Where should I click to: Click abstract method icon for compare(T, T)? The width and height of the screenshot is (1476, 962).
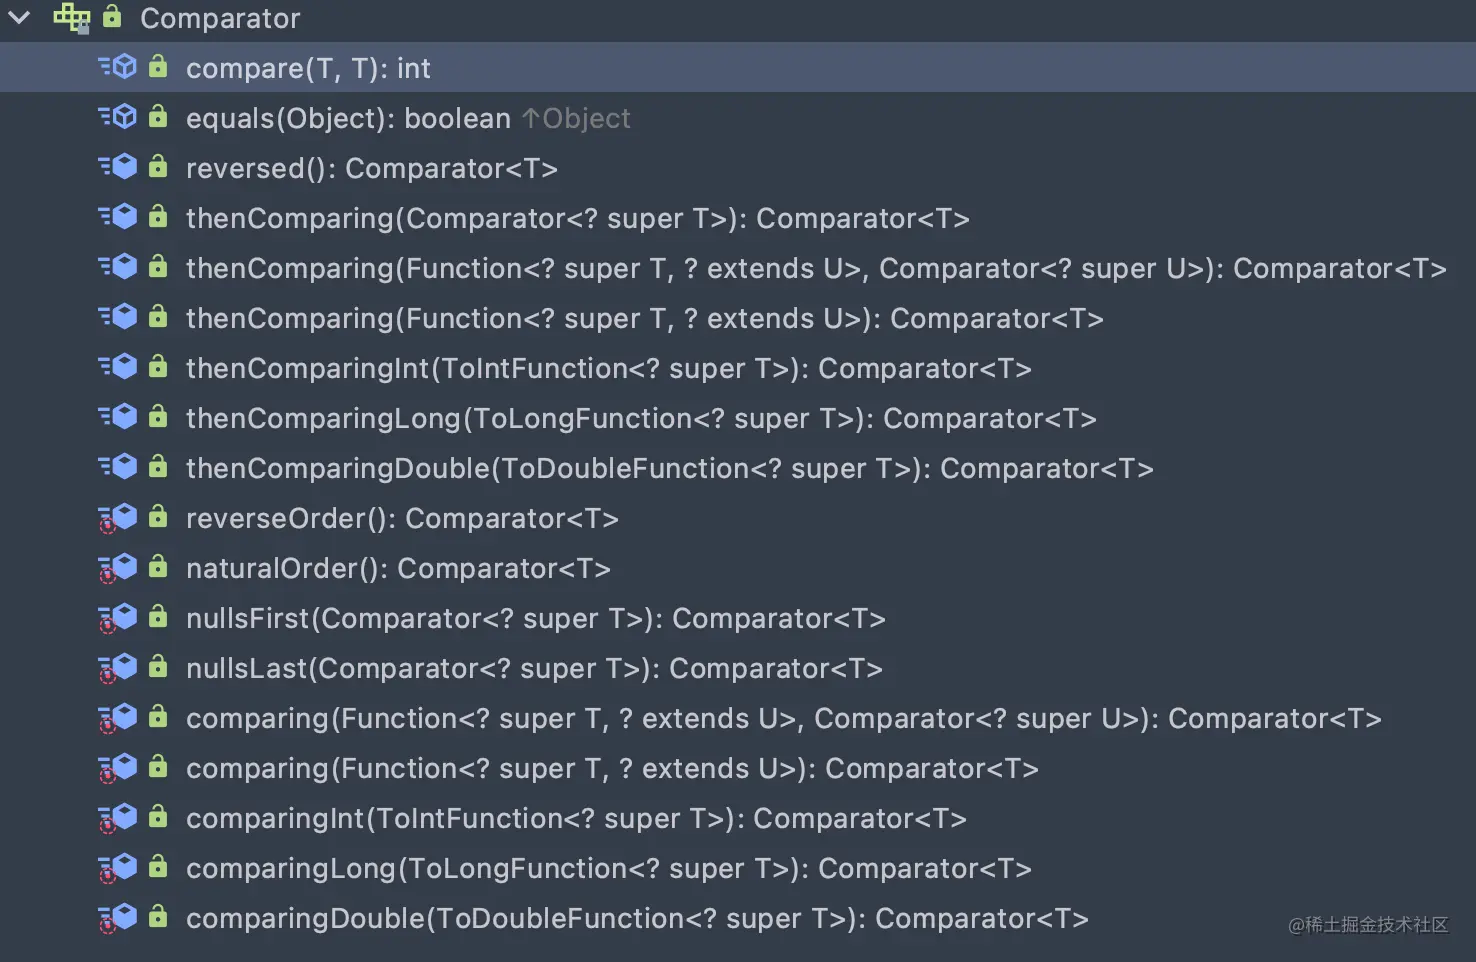point(118,67)
